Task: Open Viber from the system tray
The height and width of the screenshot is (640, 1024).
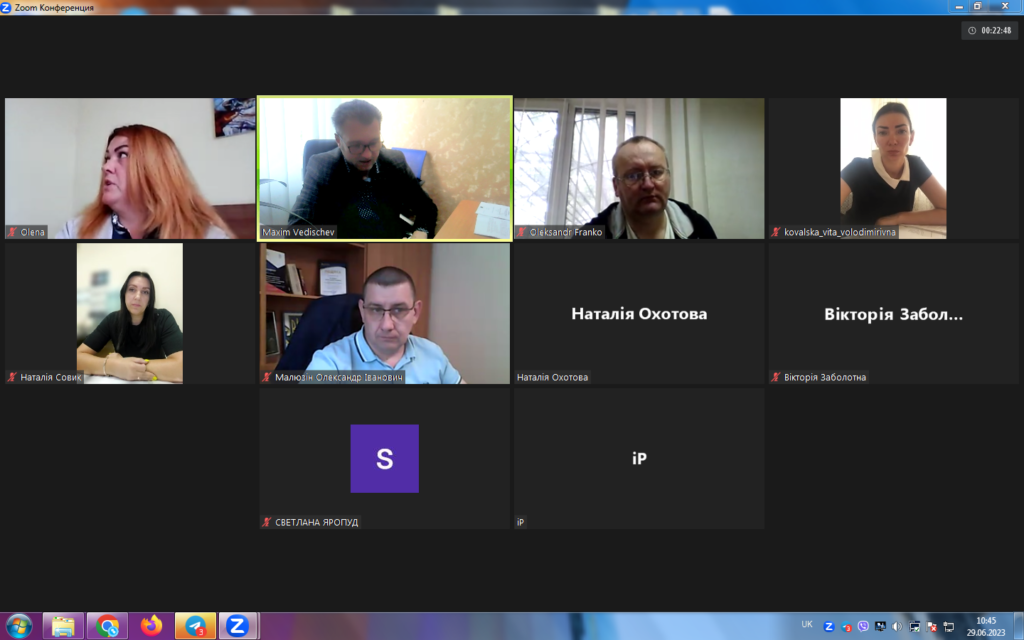Action: [x=863, y=627]
